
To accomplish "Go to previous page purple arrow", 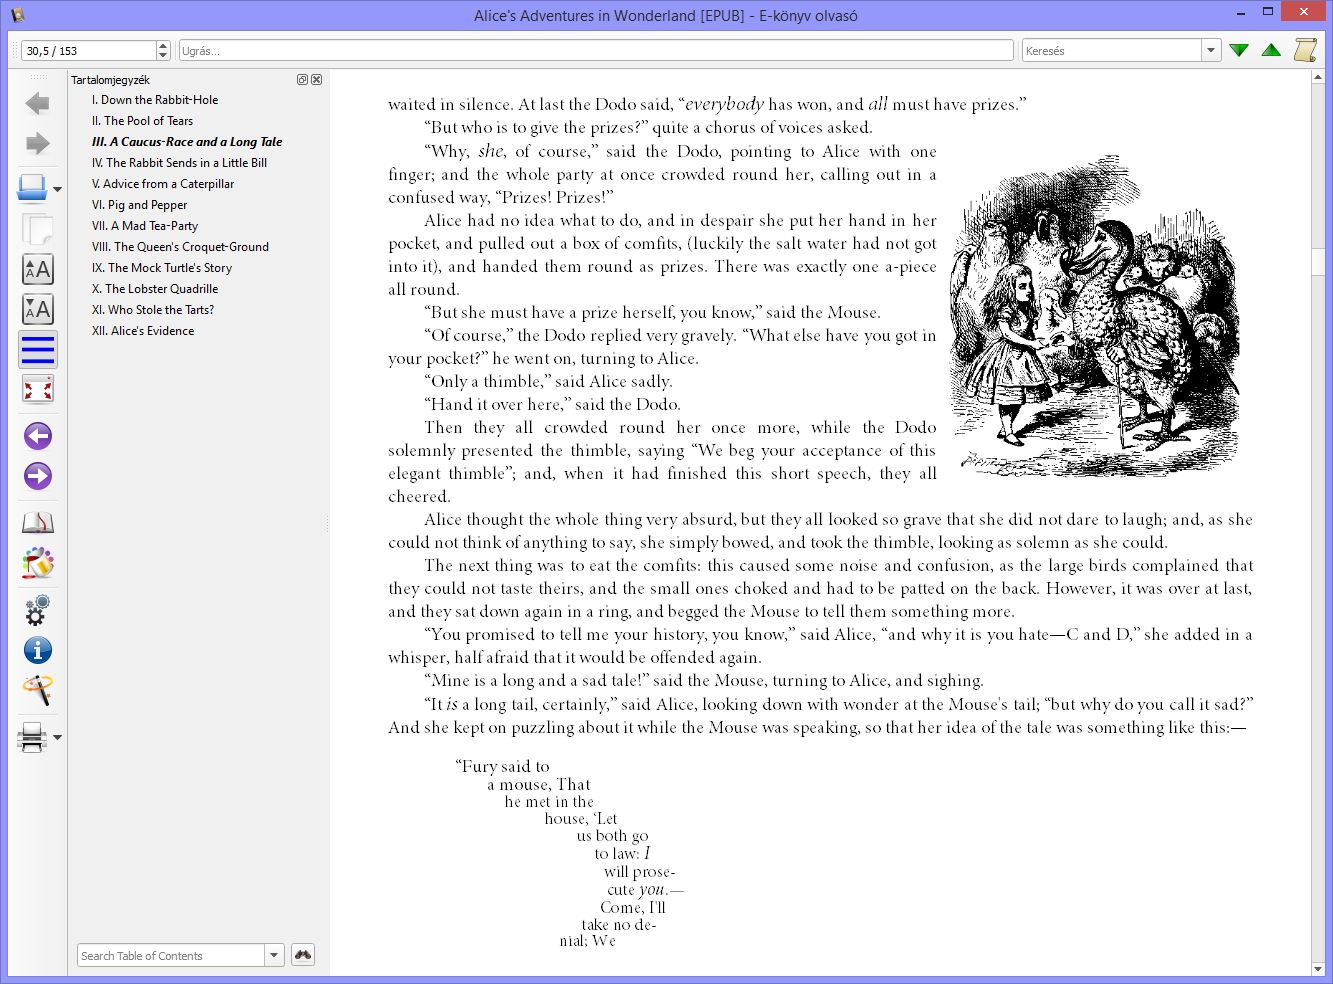I will [x=37, y=436].
